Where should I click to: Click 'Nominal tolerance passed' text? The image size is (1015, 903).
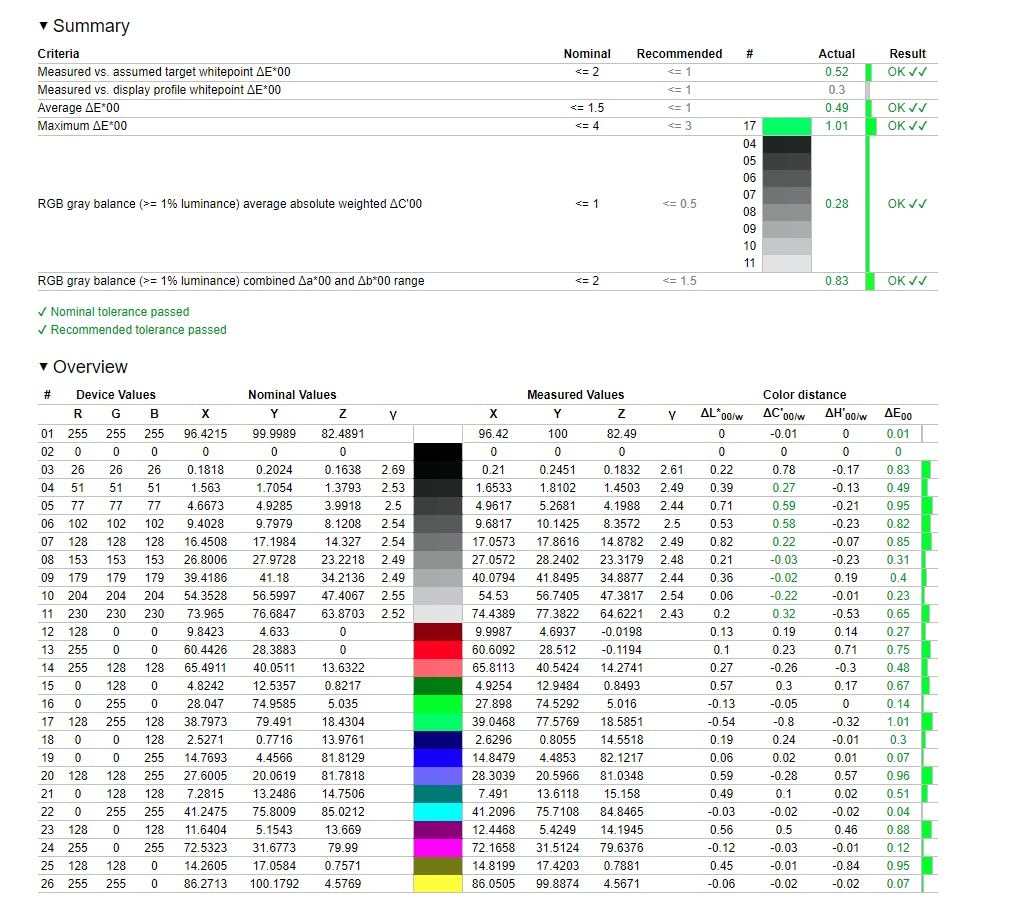tap(120, 312)
